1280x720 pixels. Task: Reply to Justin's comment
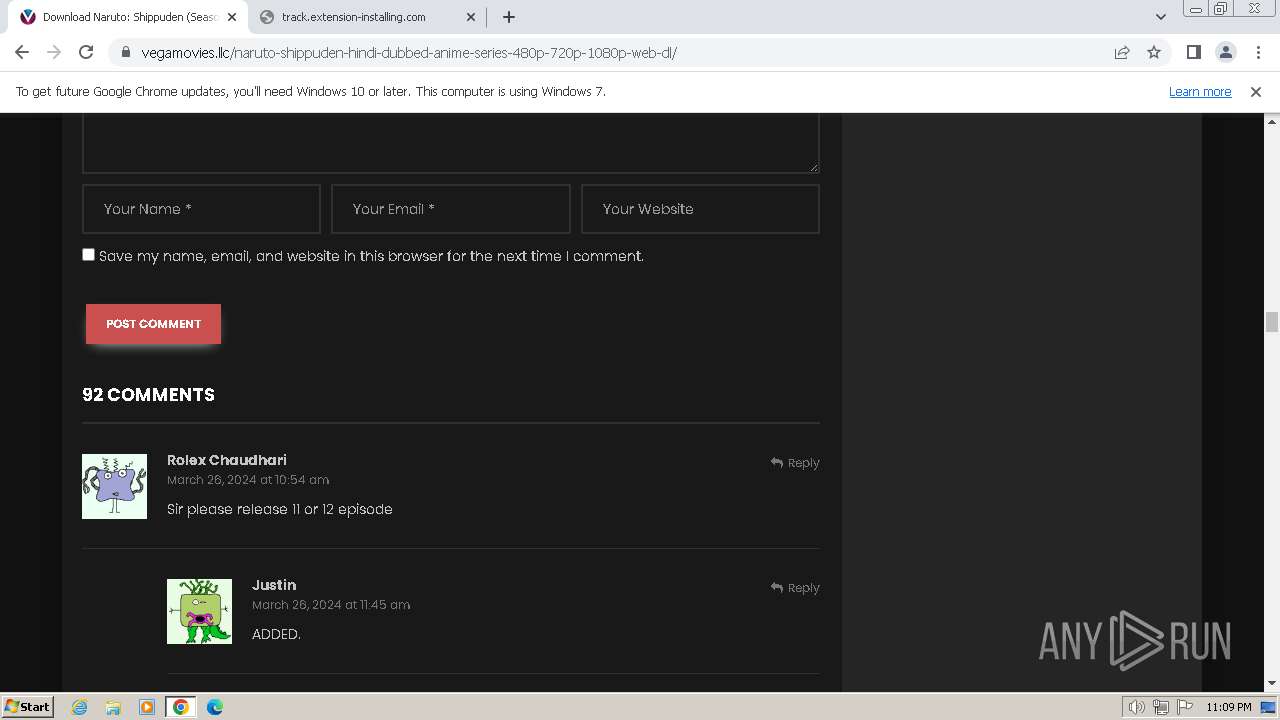[795, 588]
